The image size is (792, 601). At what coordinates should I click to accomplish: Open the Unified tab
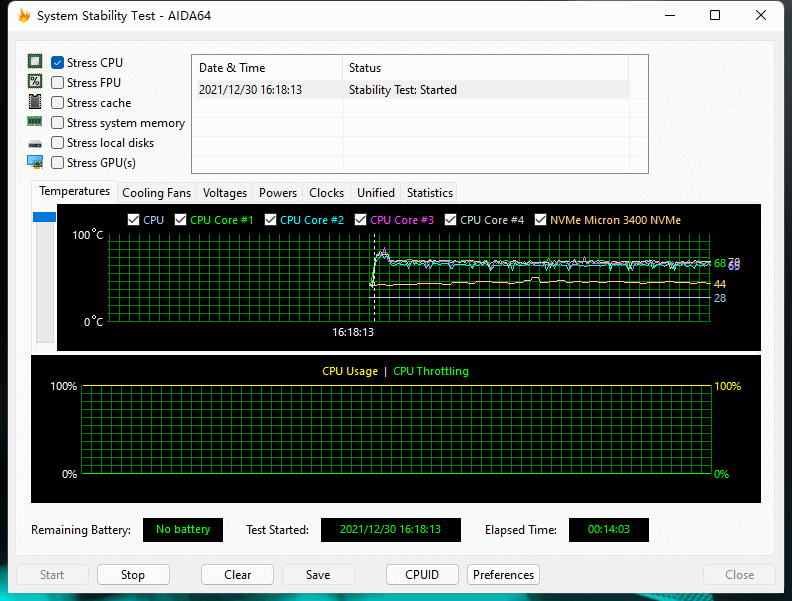(x=376, y=193)
